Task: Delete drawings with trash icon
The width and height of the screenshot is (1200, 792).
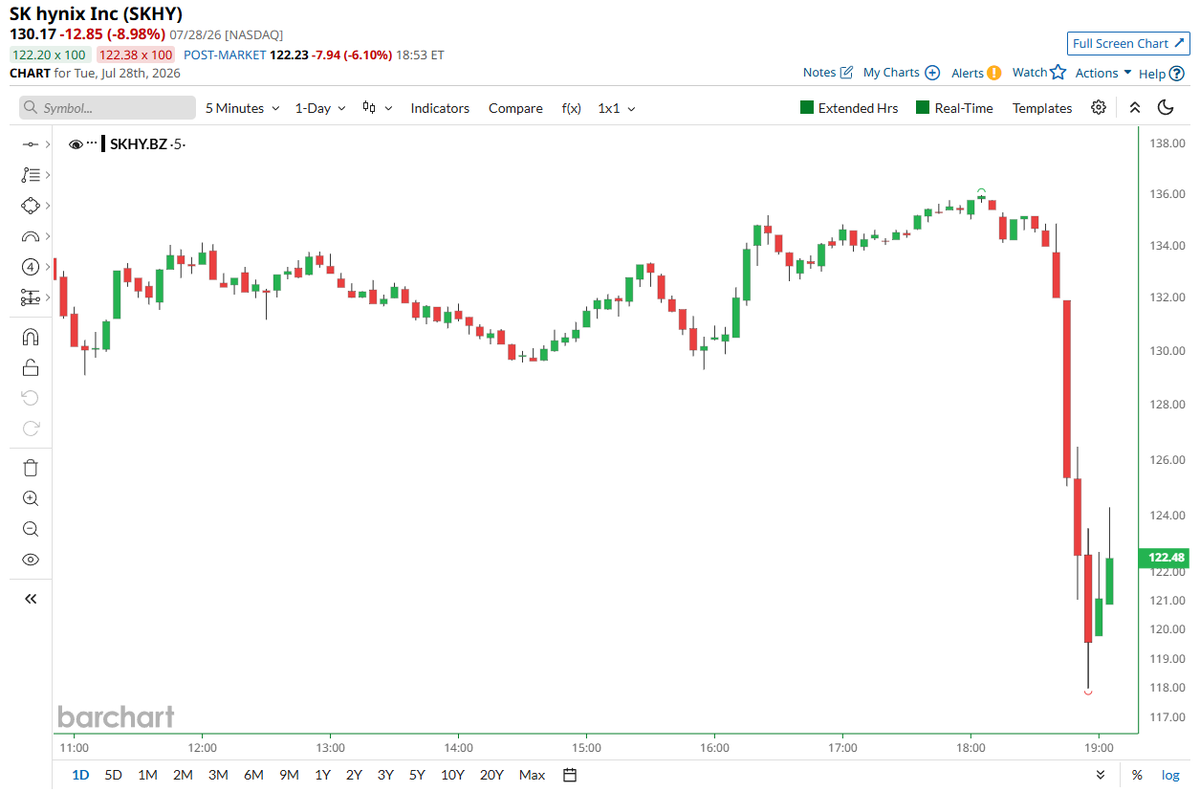Action: tap(30, 467)
